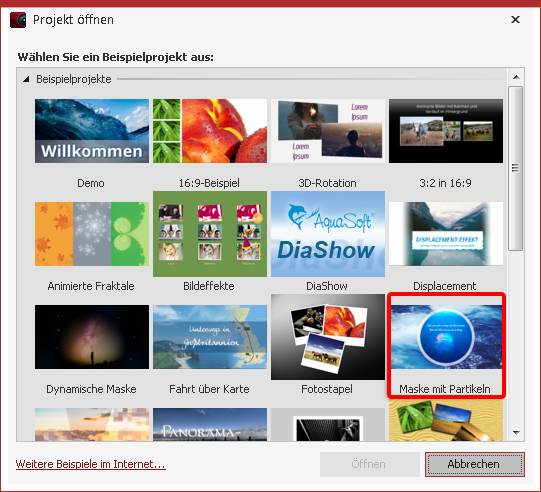Viewport: 541px width, 492px height.
Task: Click the DiaShow label below thumbnail
Action: tap(327, 286)
